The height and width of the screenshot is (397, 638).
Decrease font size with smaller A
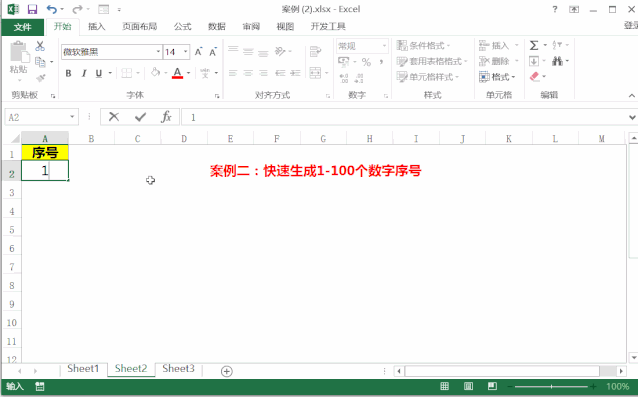click(213, 52)
